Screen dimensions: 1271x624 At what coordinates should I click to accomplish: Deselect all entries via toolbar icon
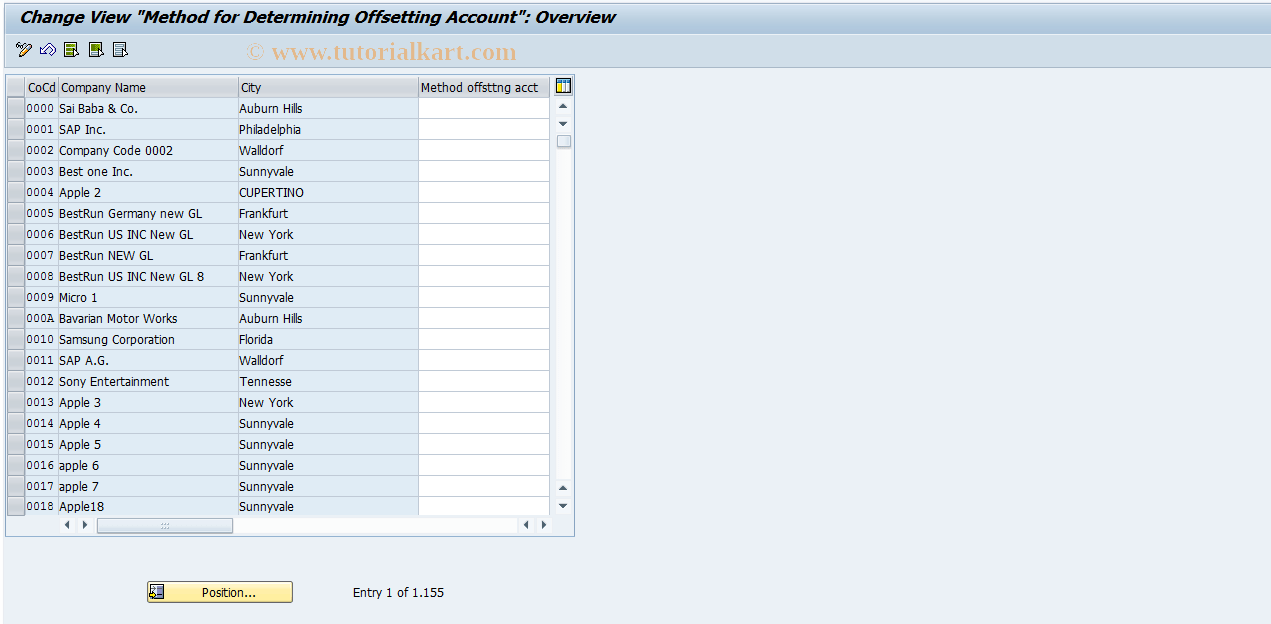pos(119,49)
